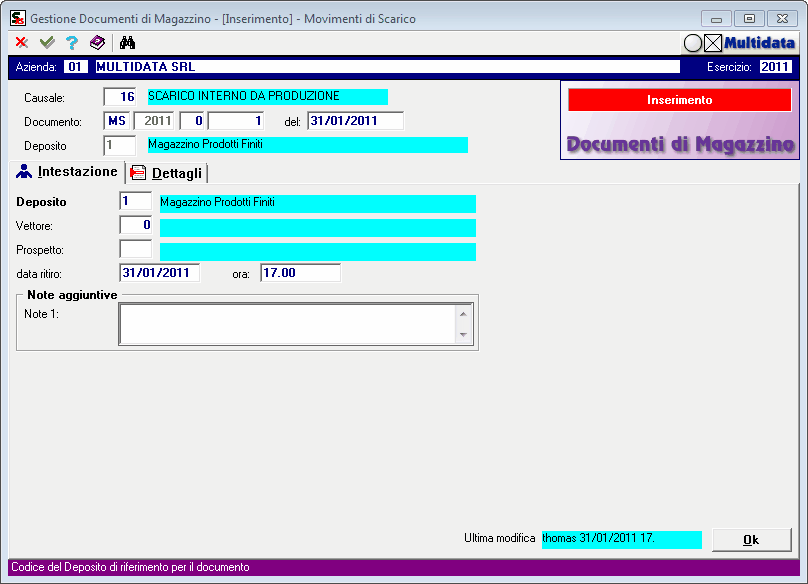Click the data ritiro date field
808x584 pixels.
coord(159,273)
